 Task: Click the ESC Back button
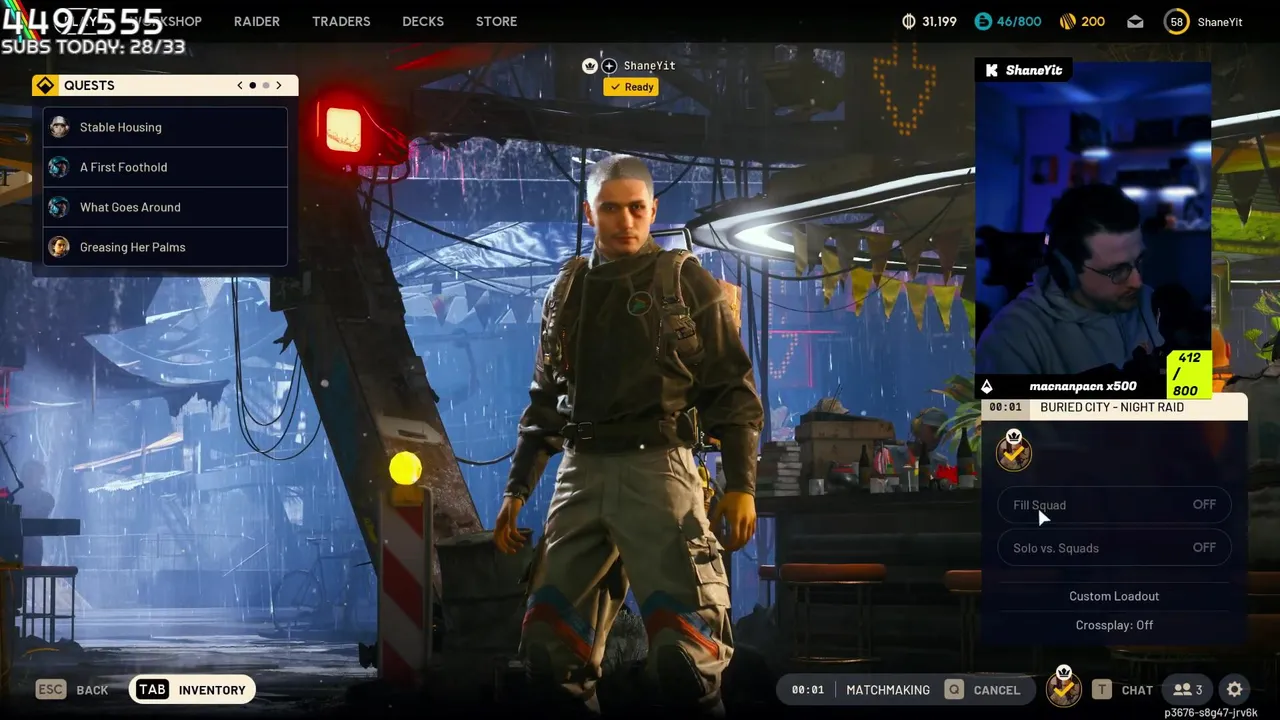72,690
